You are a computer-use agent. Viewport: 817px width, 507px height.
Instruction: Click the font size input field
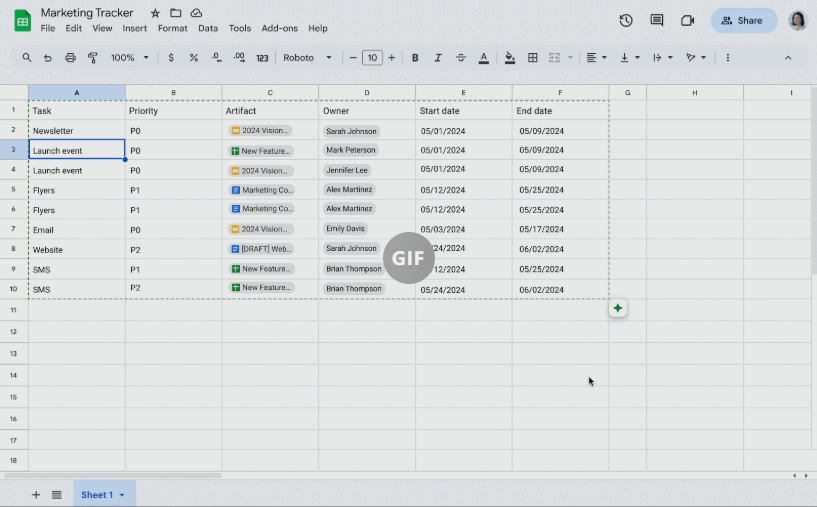click(372, 58)
